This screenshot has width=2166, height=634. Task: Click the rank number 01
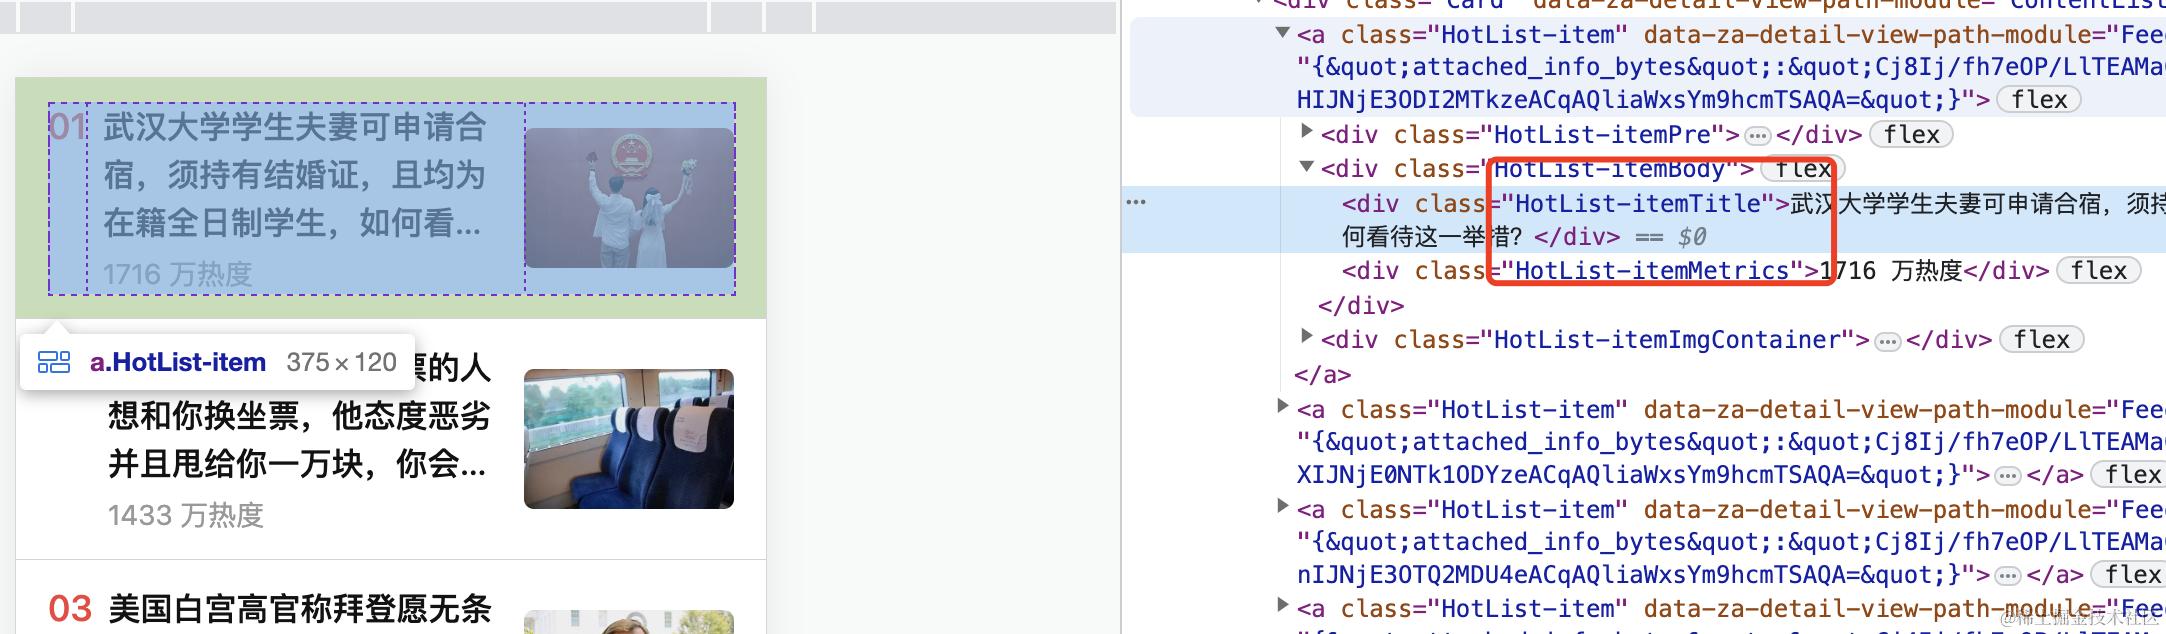pyautogui.click(x=68, y=127)
